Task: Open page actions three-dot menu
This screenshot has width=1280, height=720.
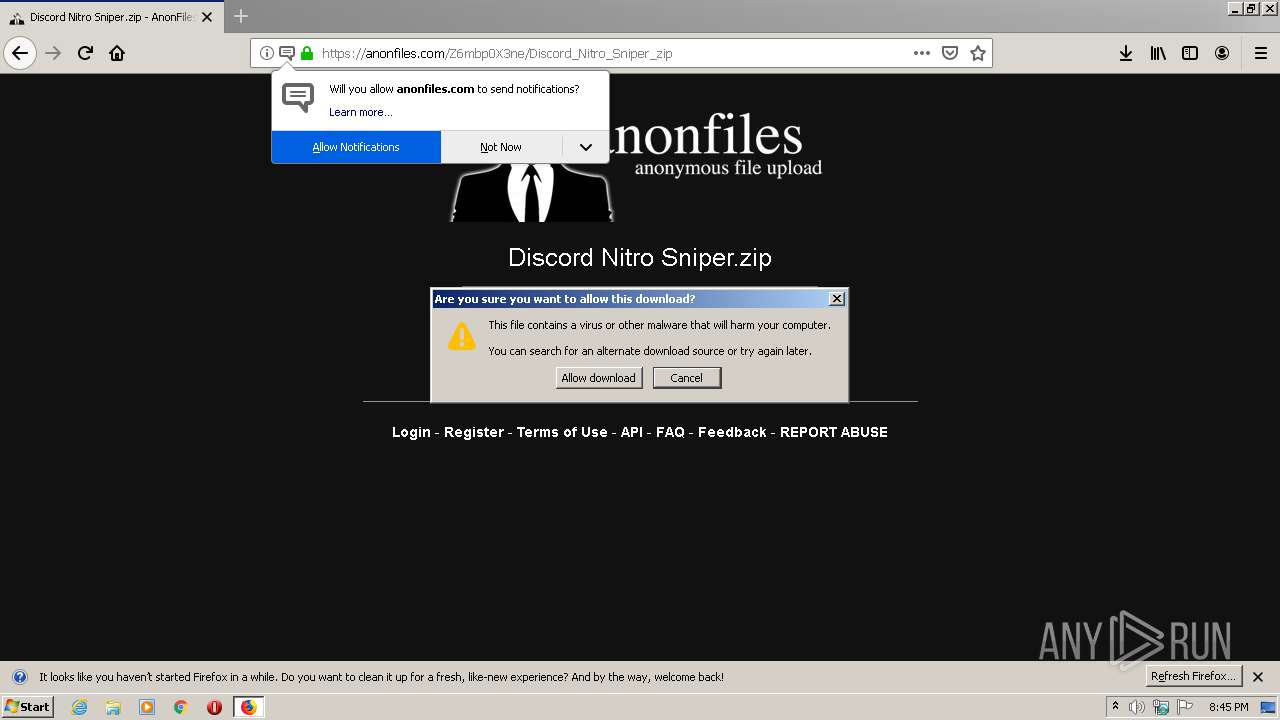Action: click(x=922, y=53)
